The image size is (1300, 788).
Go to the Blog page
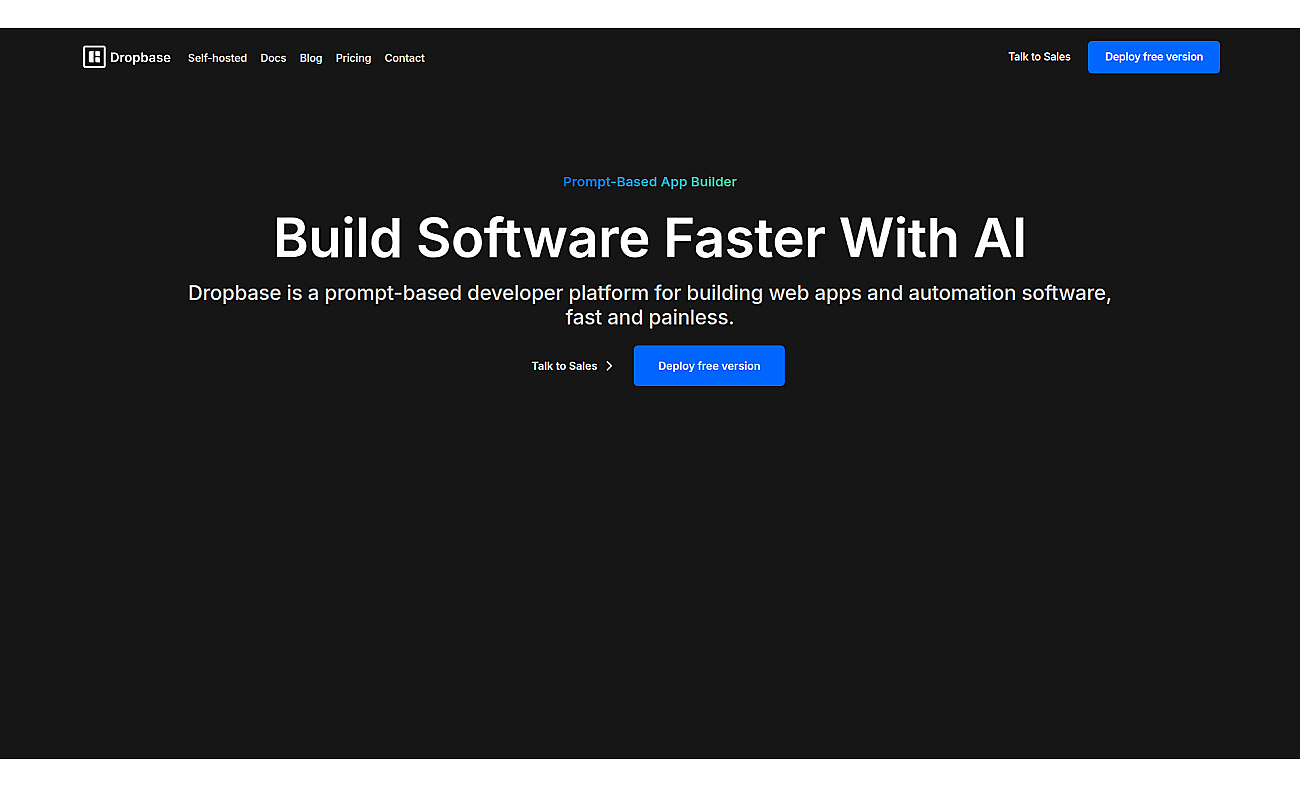[311, 58]
